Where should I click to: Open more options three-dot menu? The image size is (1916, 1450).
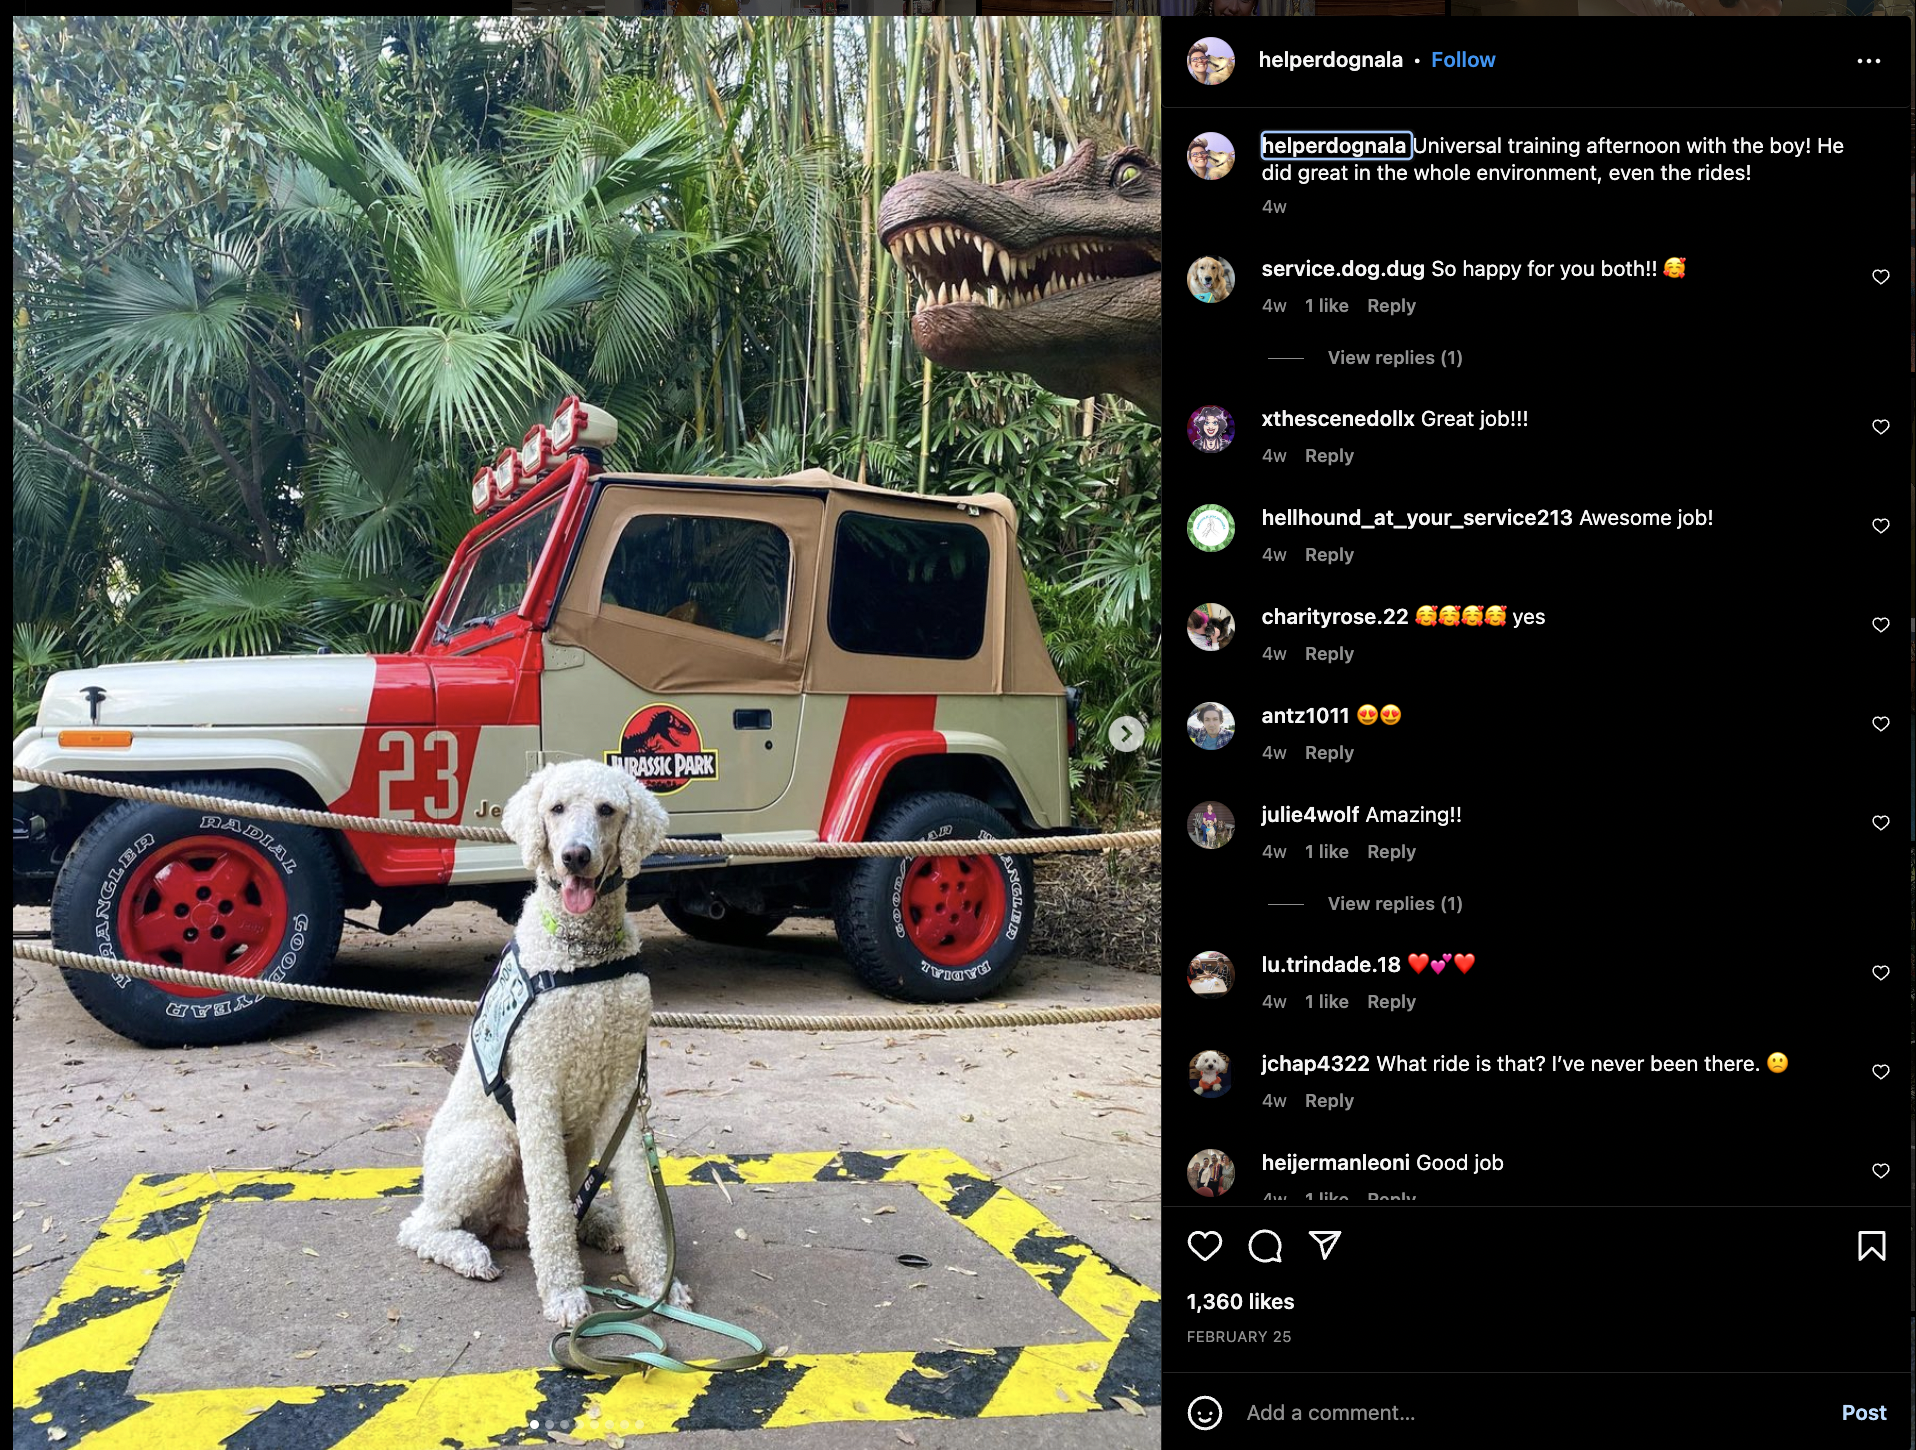point(1869,61)
